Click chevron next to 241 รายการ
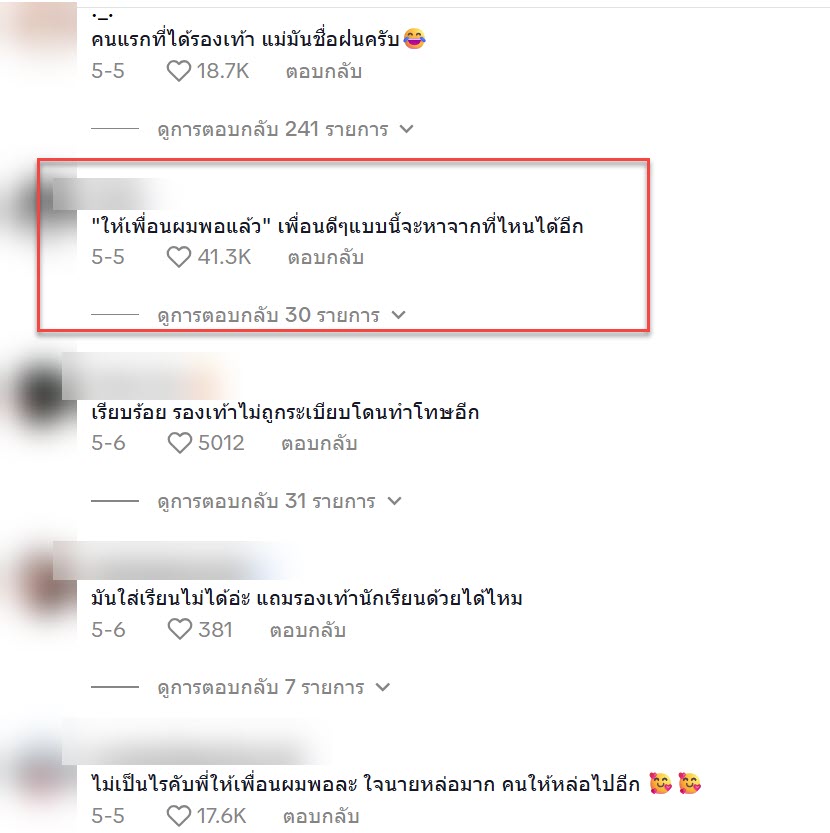Screen dimensions: 830x833 [406, 129]
